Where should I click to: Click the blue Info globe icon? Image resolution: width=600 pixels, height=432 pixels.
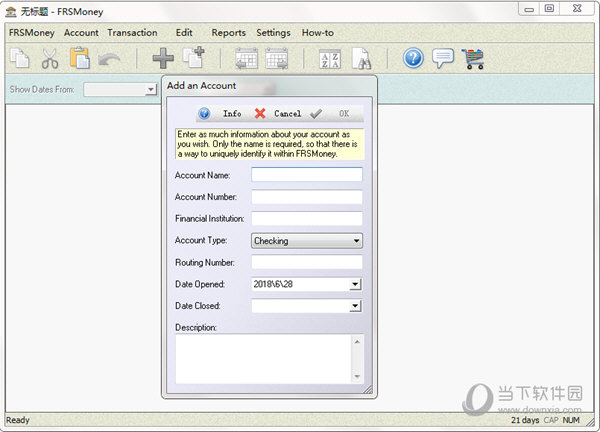click(x=204, y=114)
